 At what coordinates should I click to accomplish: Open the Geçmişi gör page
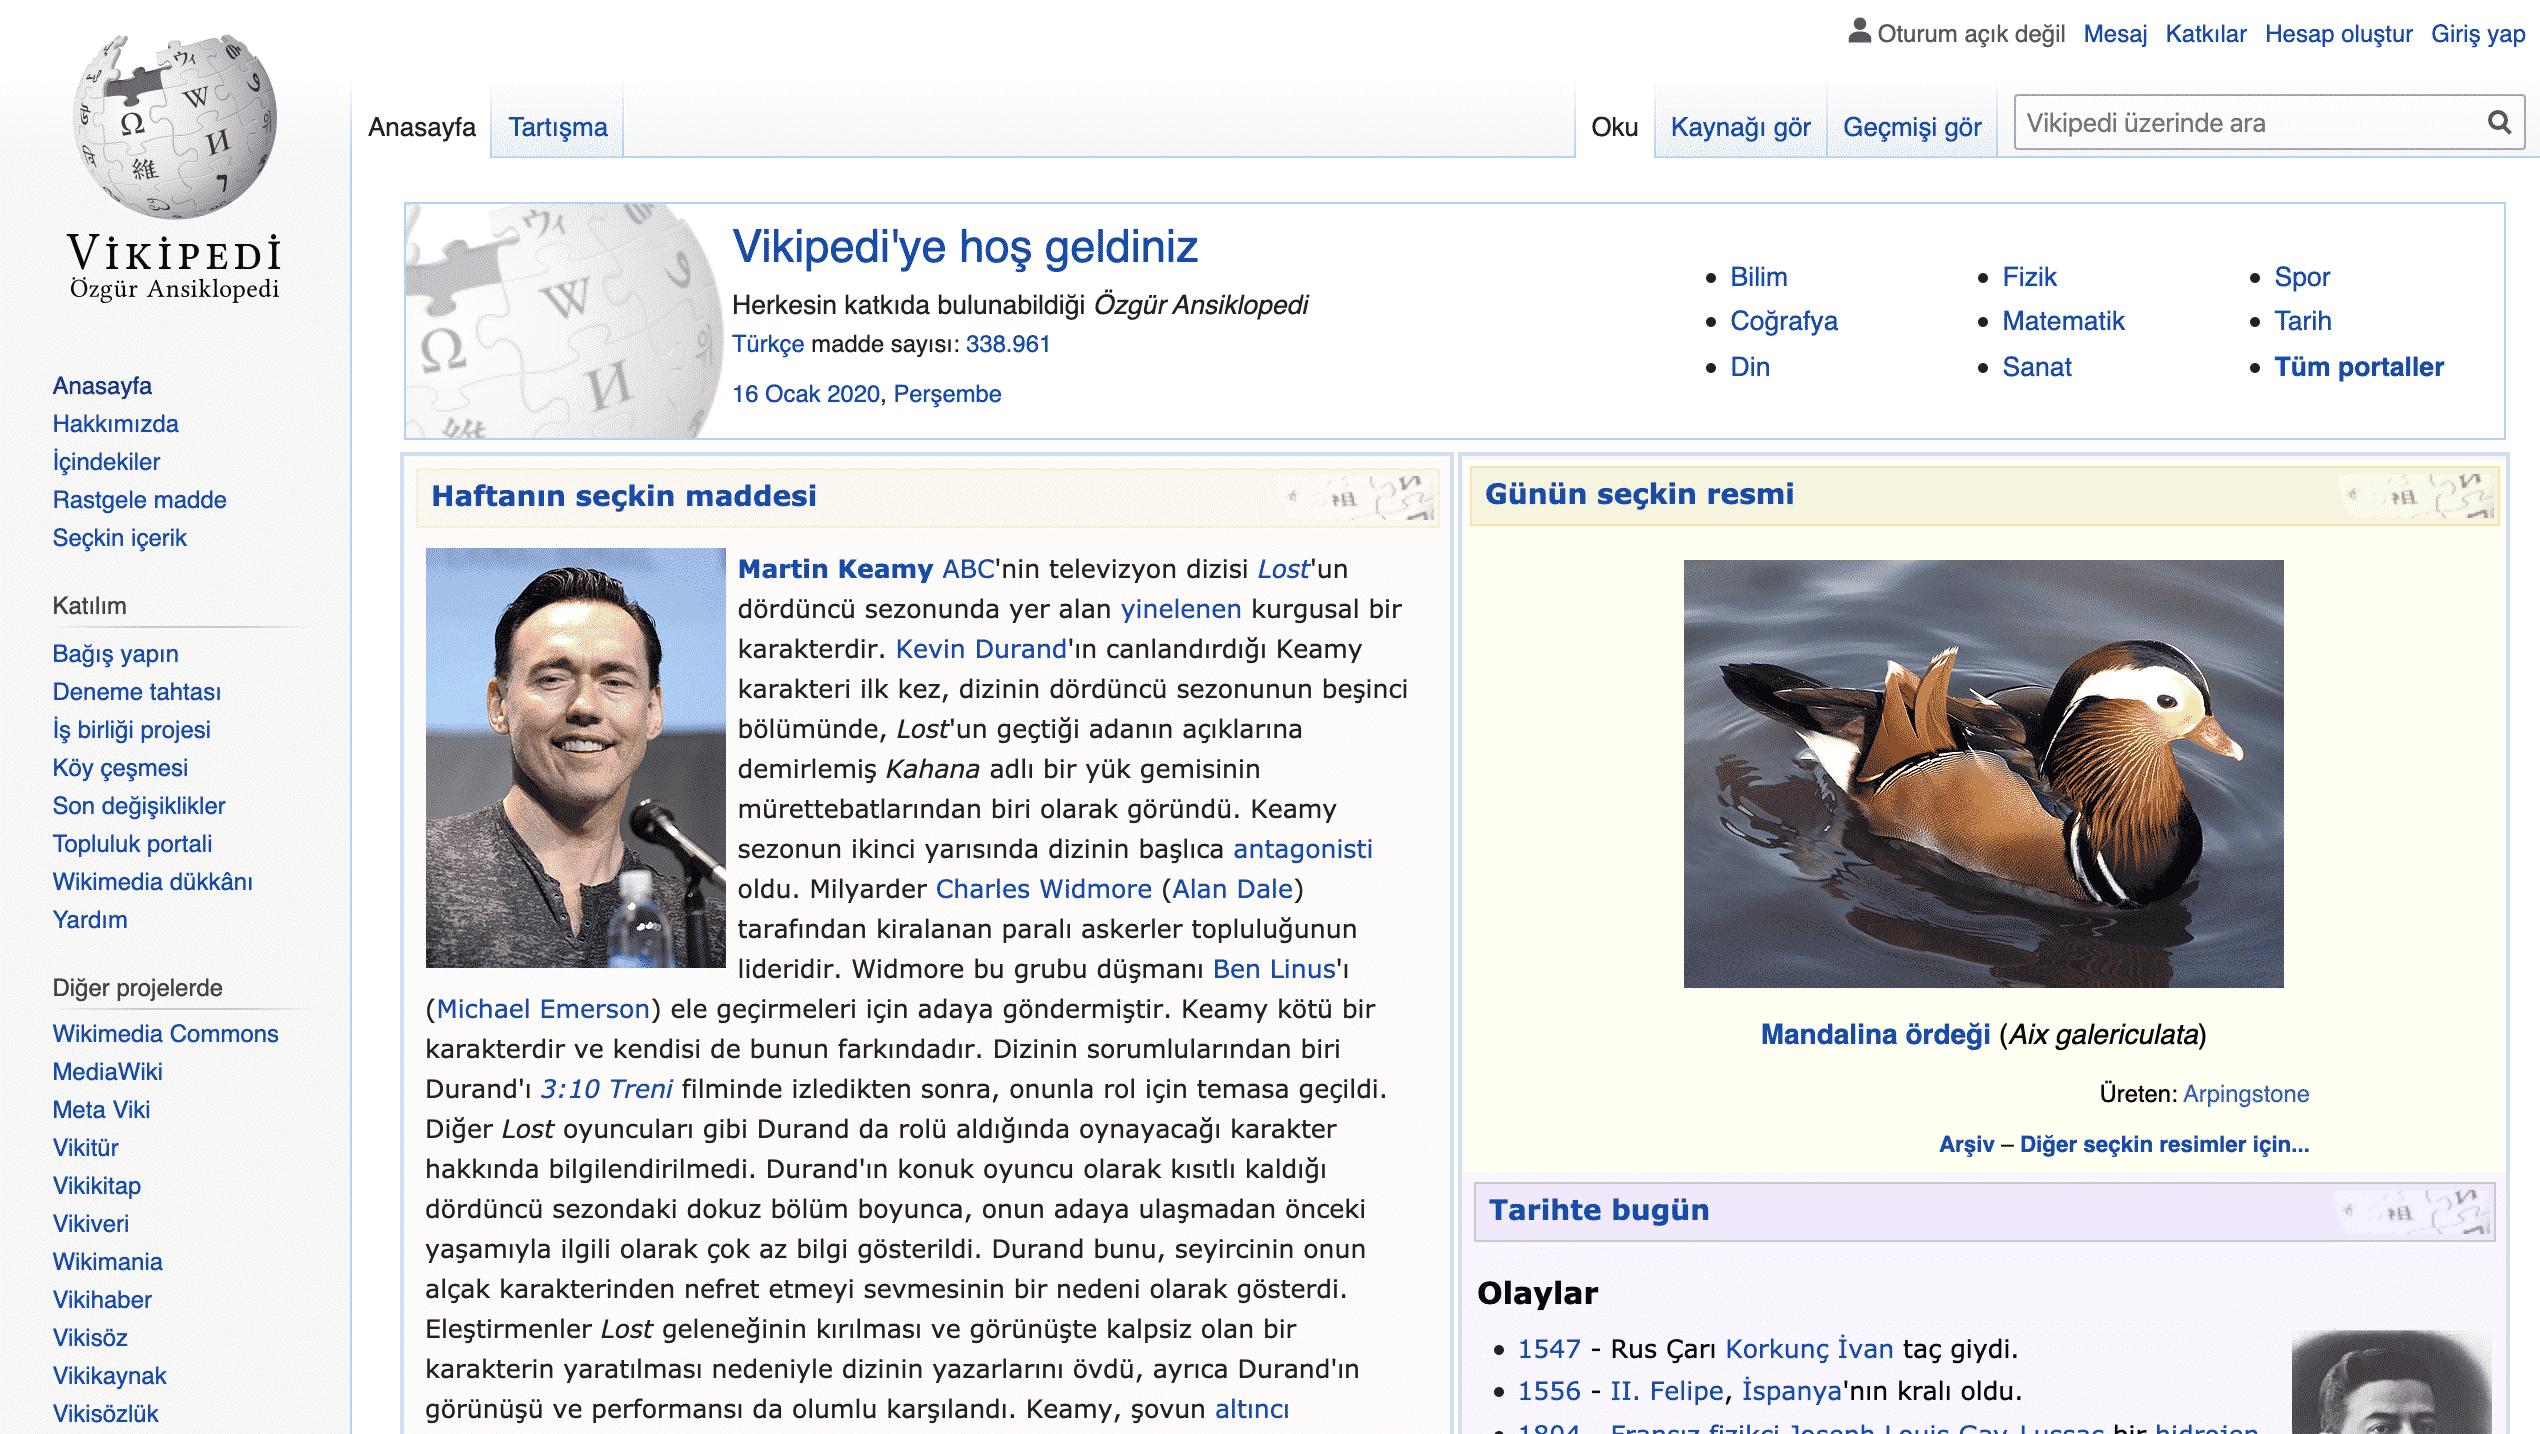pos(1912,126)
